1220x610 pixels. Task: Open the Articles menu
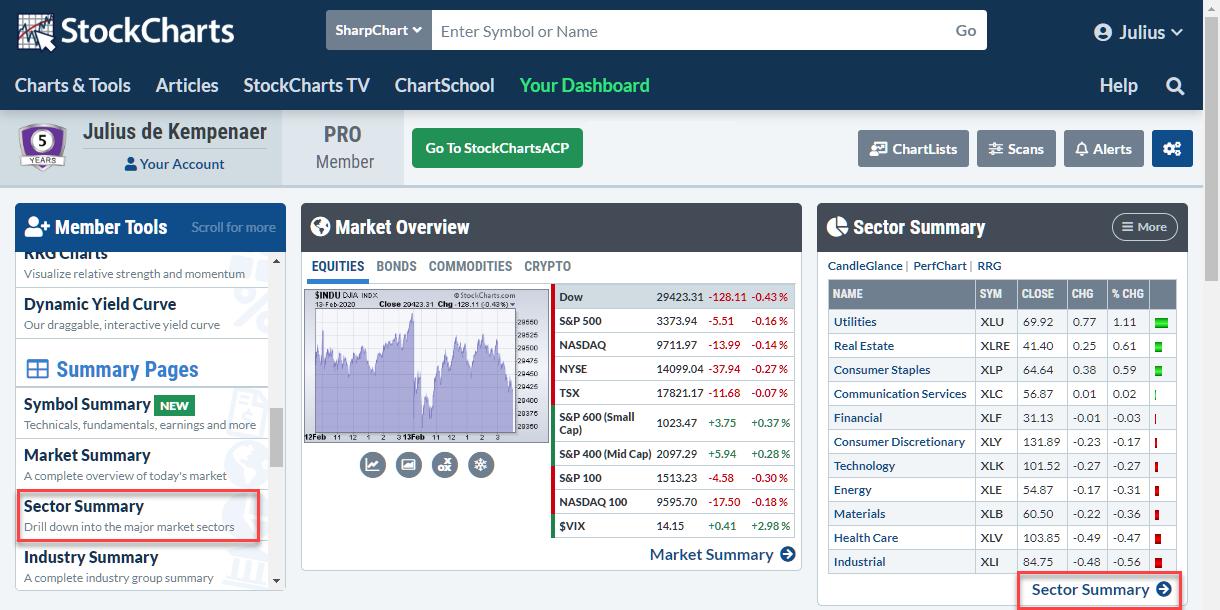tap(187, 85)
